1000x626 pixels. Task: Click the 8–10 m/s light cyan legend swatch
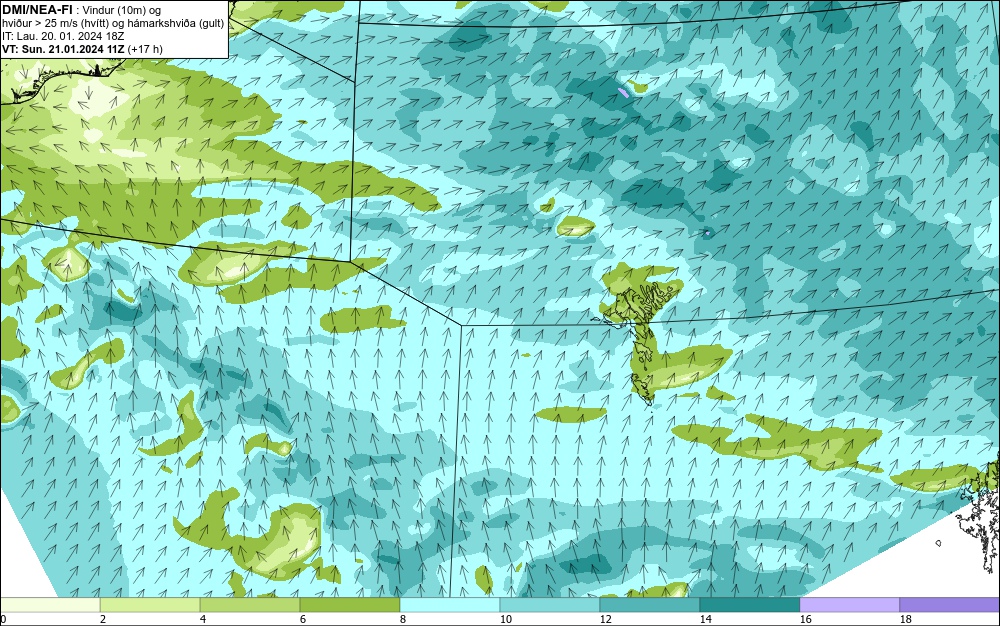[450, 605]
